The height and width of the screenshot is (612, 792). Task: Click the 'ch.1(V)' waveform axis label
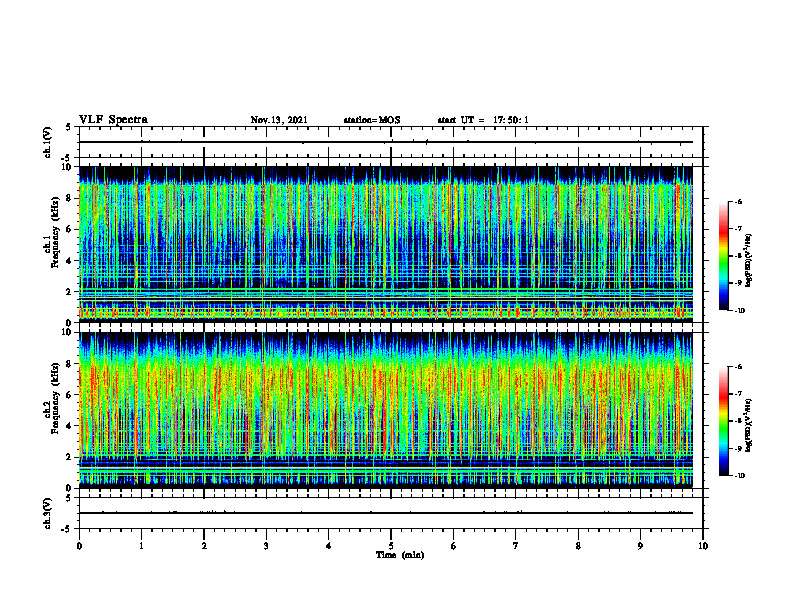(47, 142)
